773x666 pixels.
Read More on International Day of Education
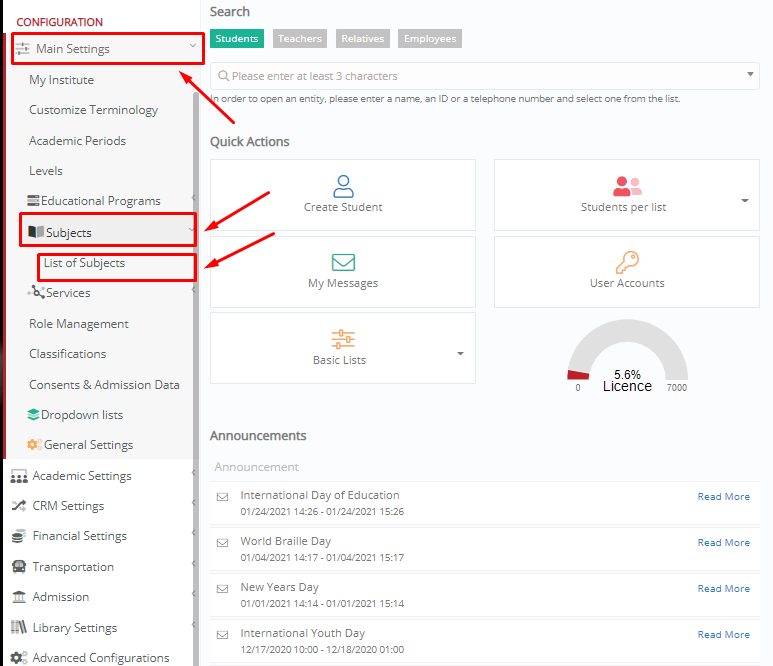(x=724, y=496)
